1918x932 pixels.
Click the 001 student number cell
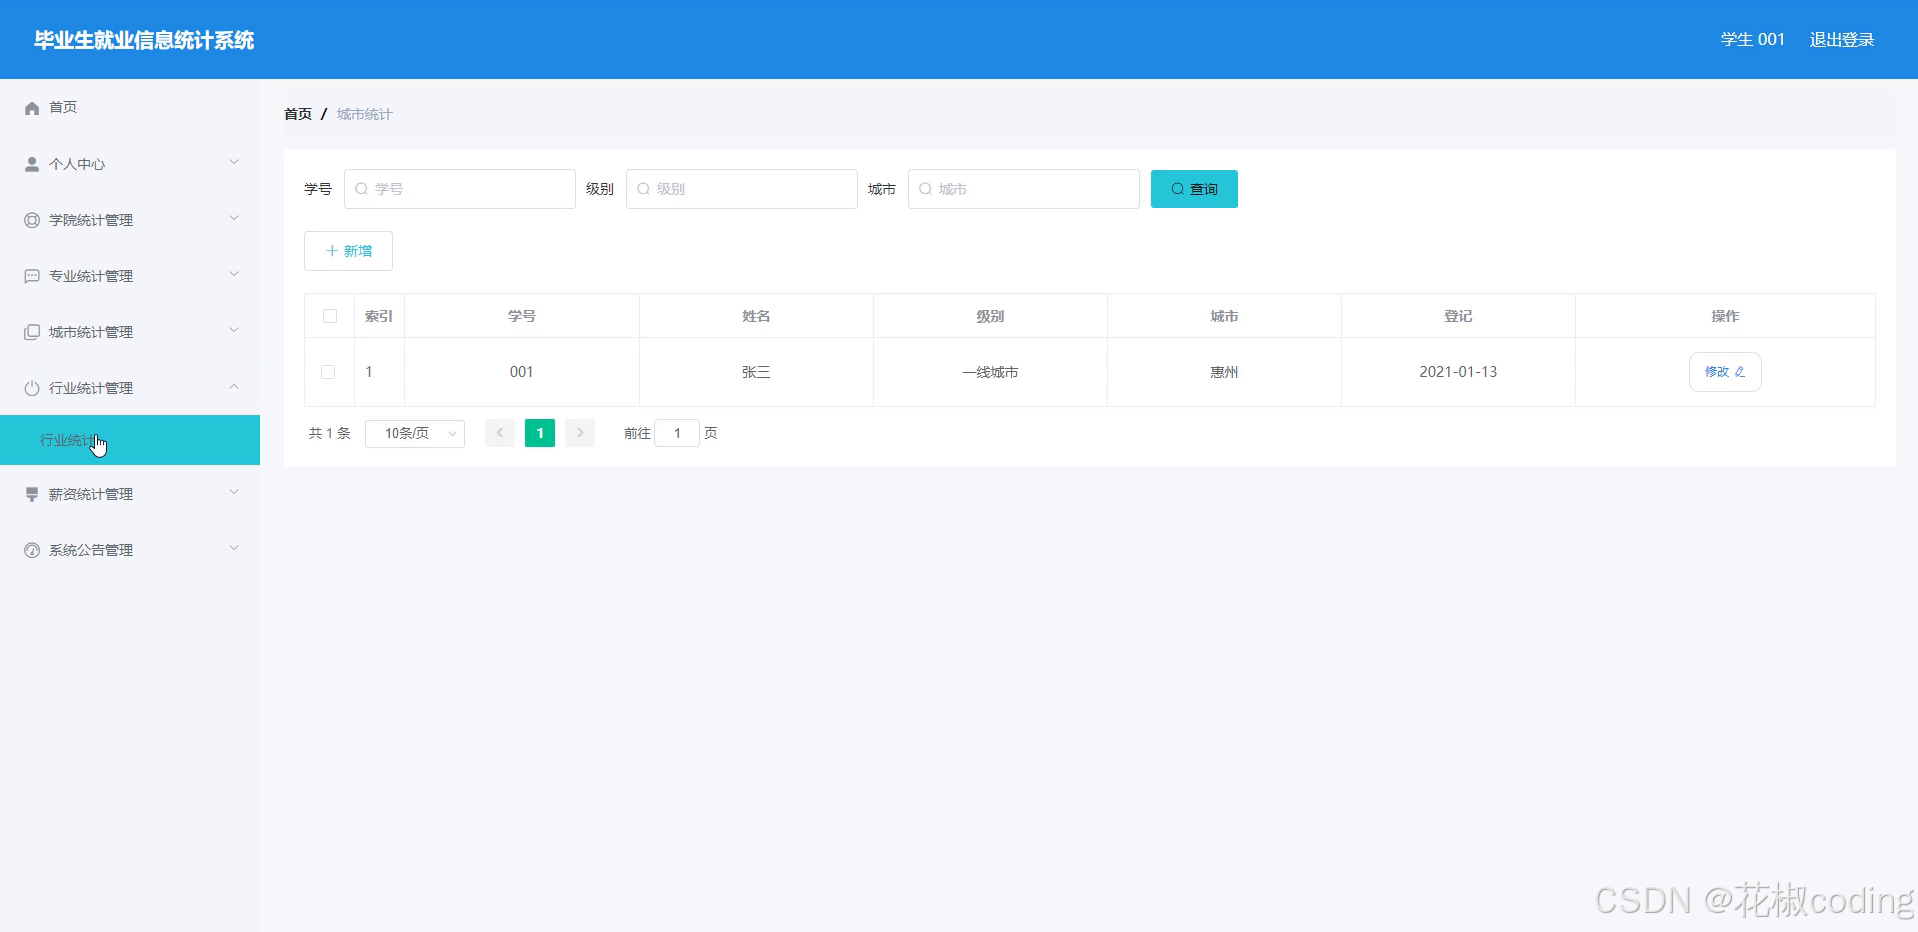[522, 372]
